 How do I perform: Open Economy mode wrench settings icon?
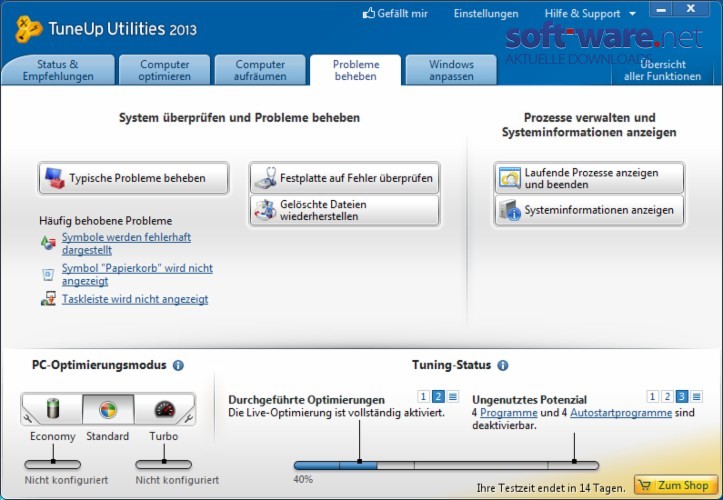(27, 418)
